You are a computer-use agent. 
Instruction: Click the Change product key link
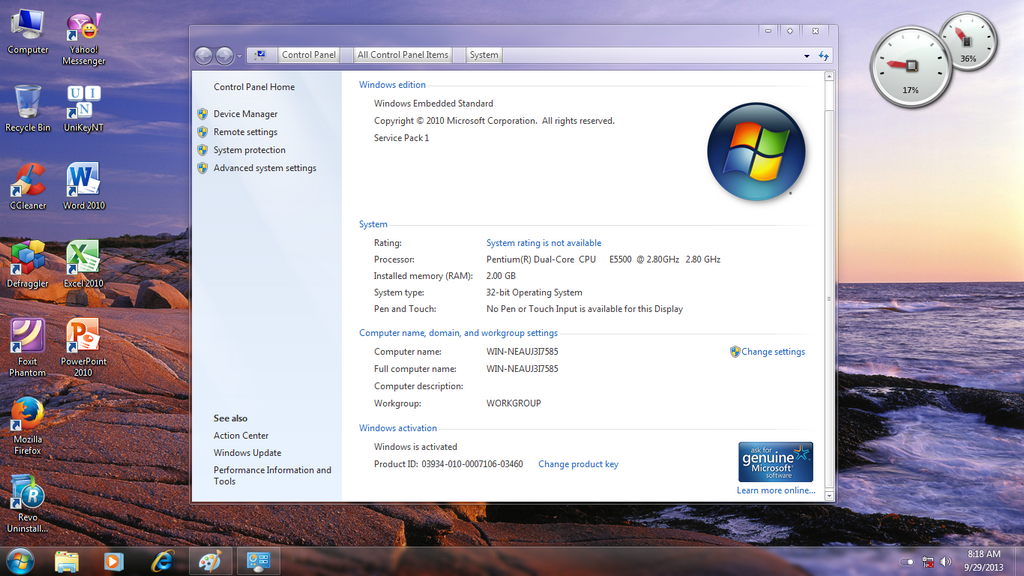578,464
